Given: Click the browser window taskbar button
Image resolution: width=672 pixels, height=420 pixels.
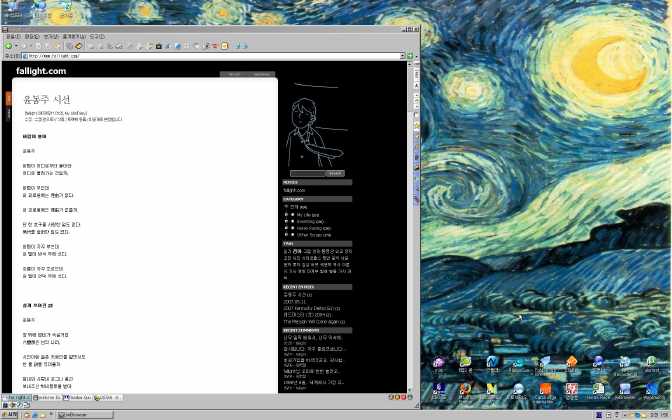Looking at the screenshot, I should [x=85, y=415].
